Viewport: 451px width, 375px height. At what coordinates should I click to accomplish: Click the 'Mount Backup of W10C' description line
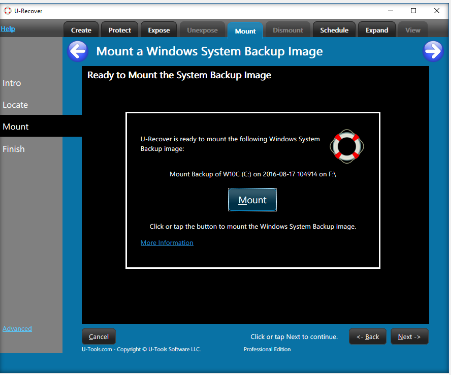click(253, 174)
